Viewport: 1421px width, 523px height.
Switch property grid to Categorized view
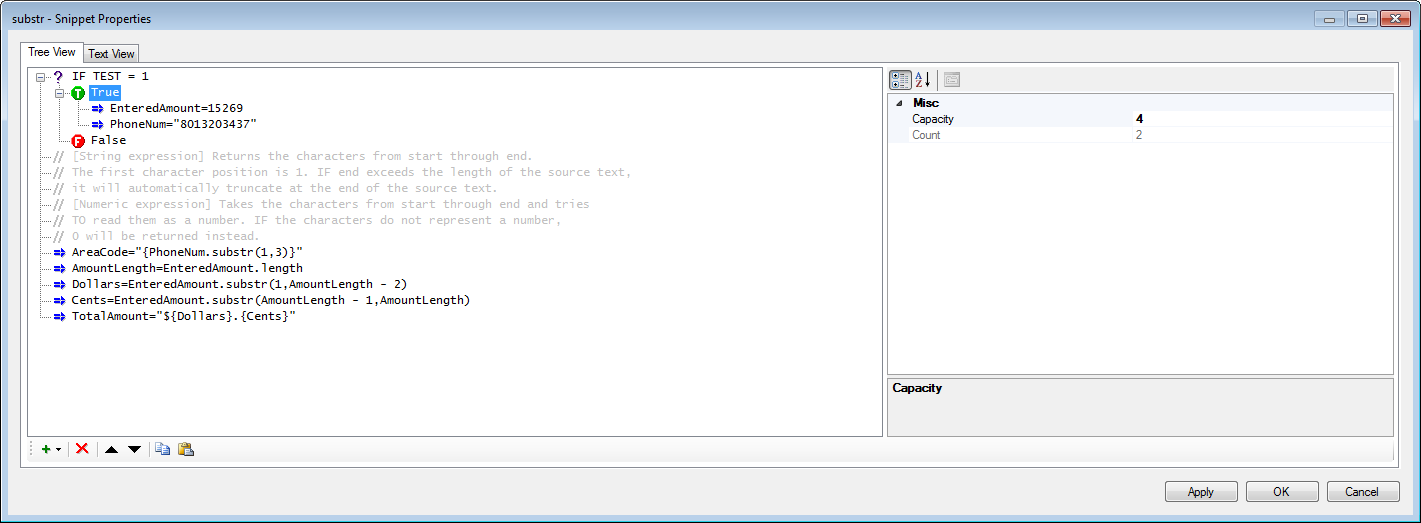(900, 80)
